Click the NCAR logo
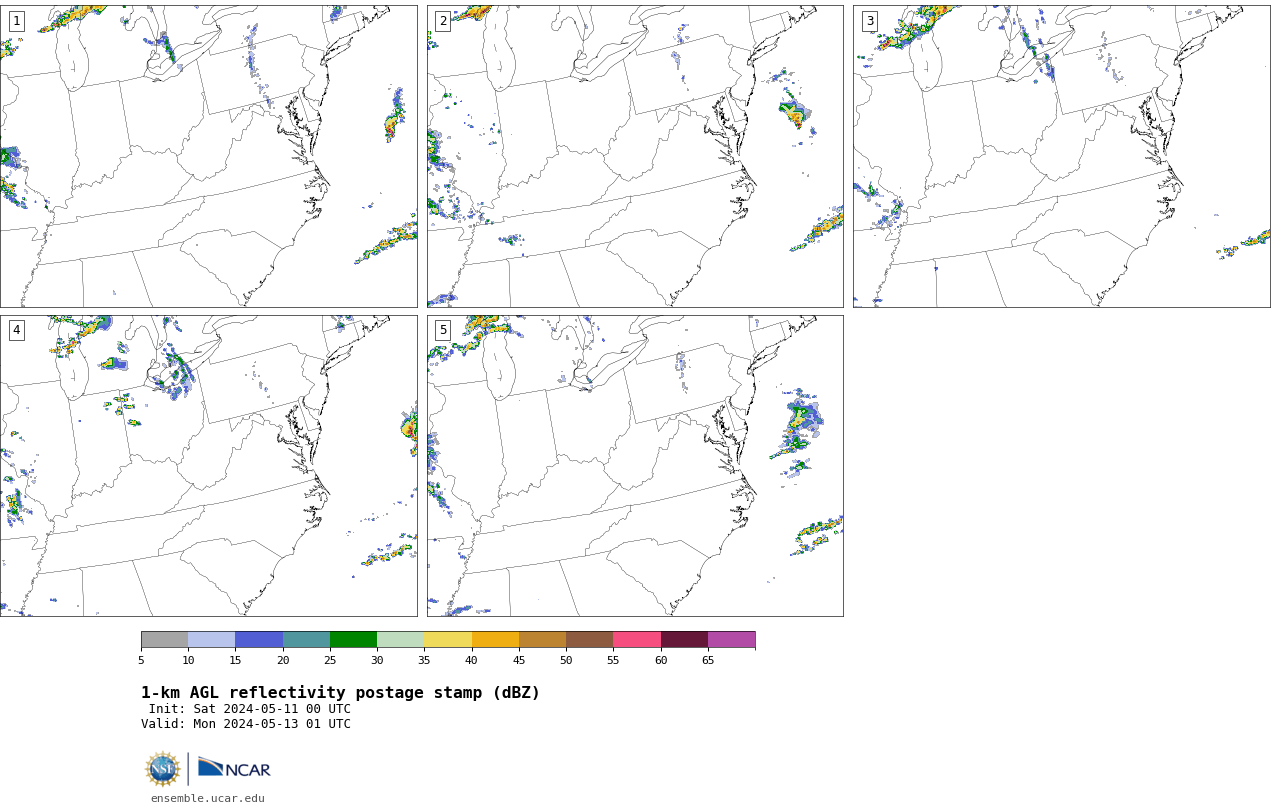The height and width of the screenshot is (809, 1280). coord(234,768)
